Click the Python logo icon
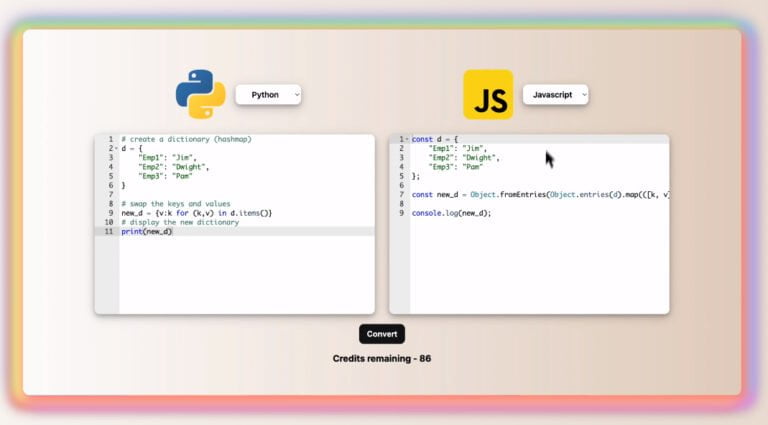768x425 pixels. (x=201, y=94)
